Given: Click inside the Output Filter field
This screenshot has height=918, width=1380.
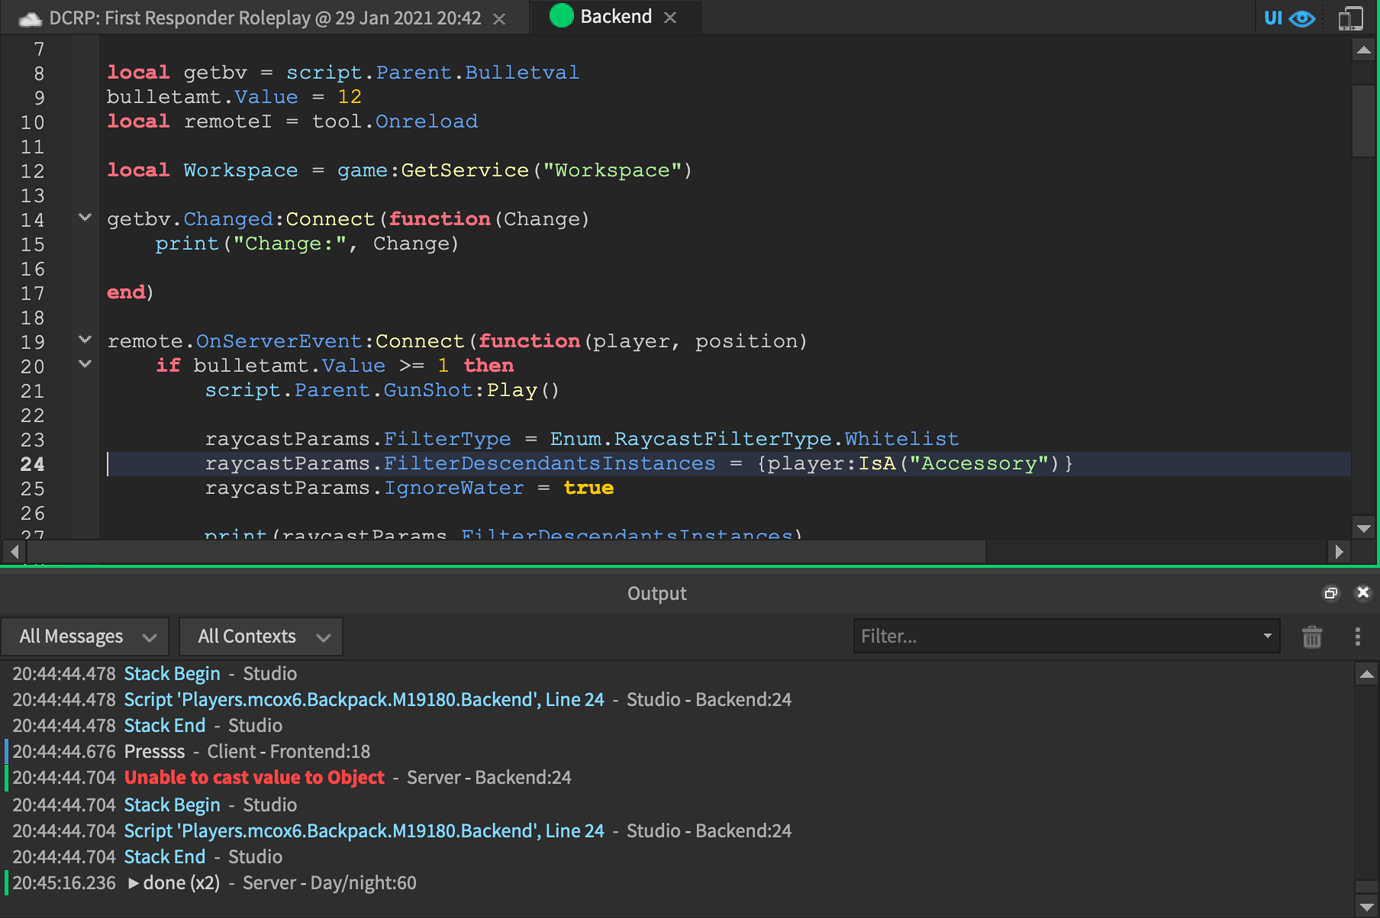Looking at the screenshot, I should tap(1000, 636).
